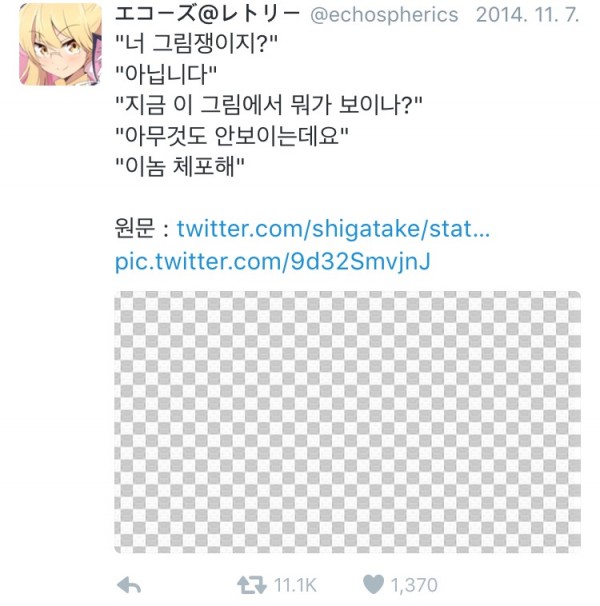
Task: Like the tweet with the heart icon
Action: tap(373, 584)
